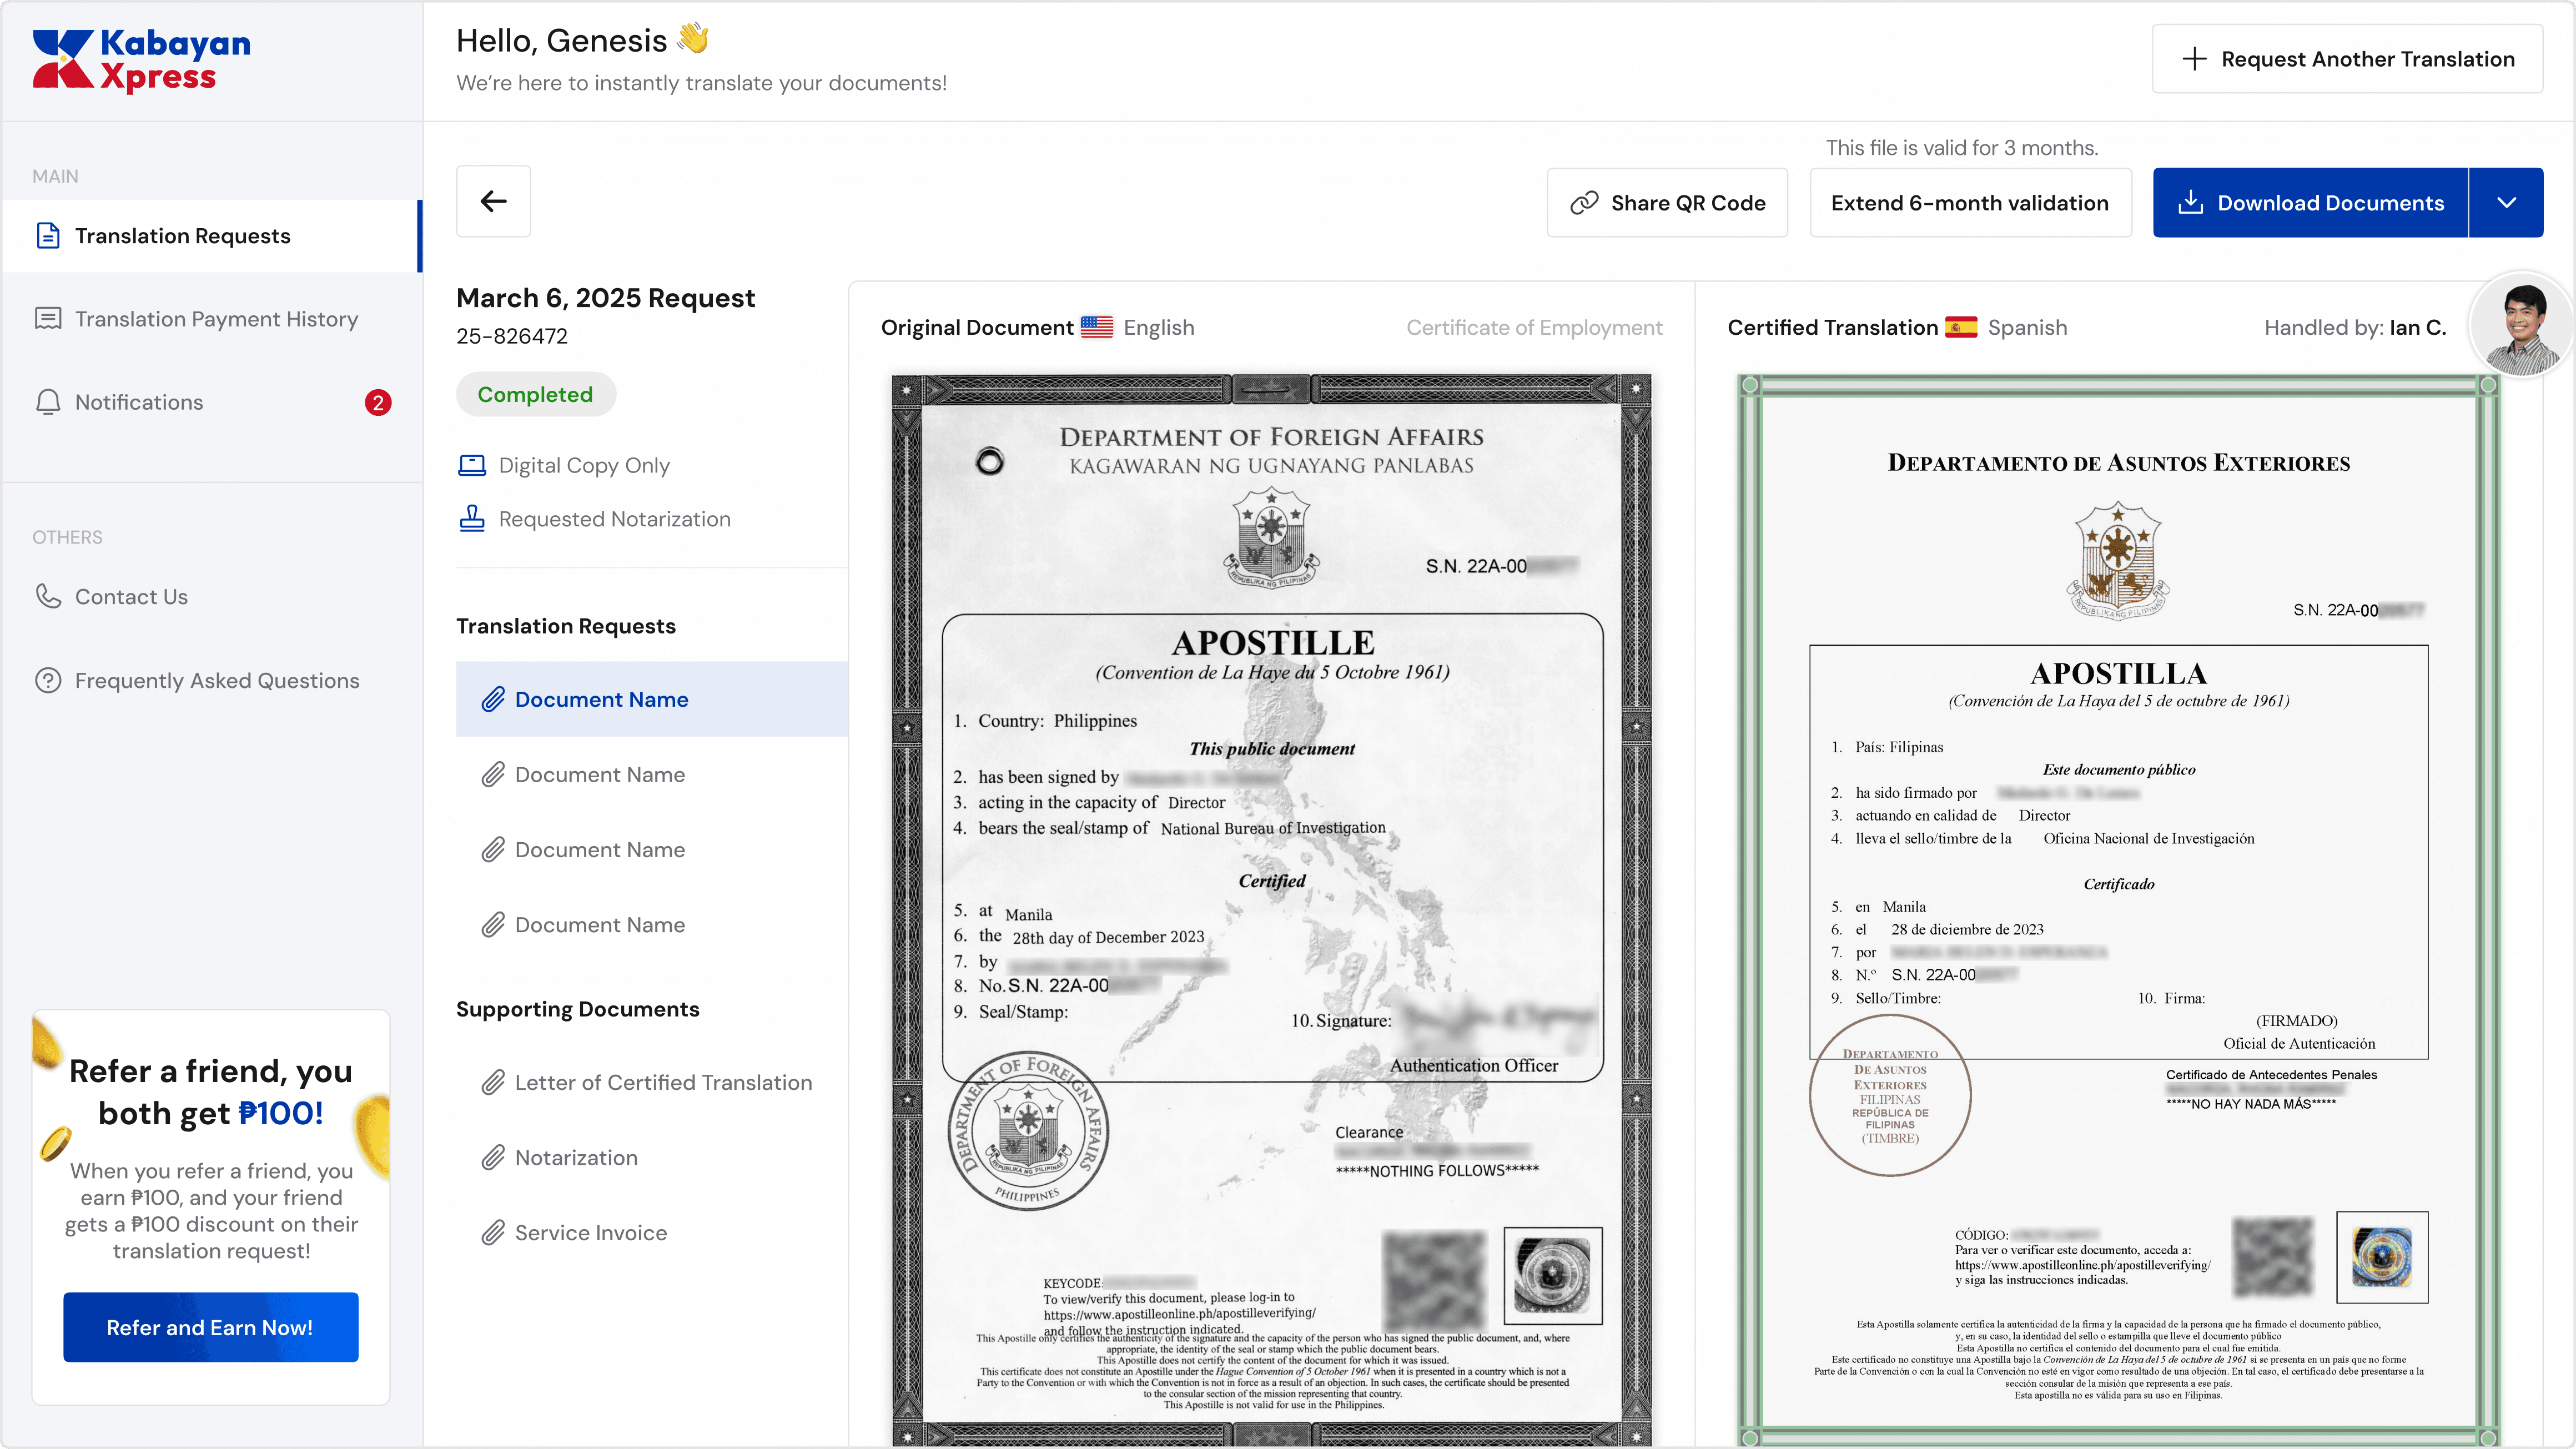Click the paperclip icon beside Service Invoice
The height and width of the screenshot is (1449, 2576).
coord(492,1233)
